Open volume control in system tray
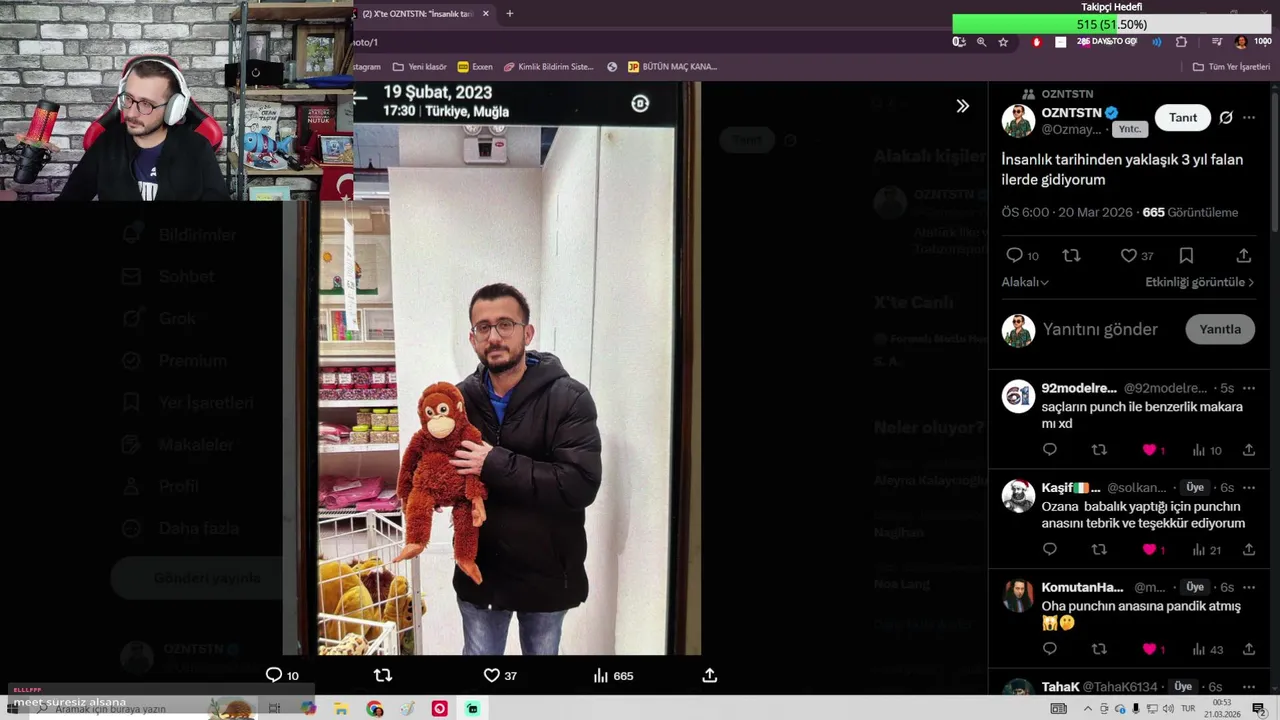 click(x=1168, y=709)
